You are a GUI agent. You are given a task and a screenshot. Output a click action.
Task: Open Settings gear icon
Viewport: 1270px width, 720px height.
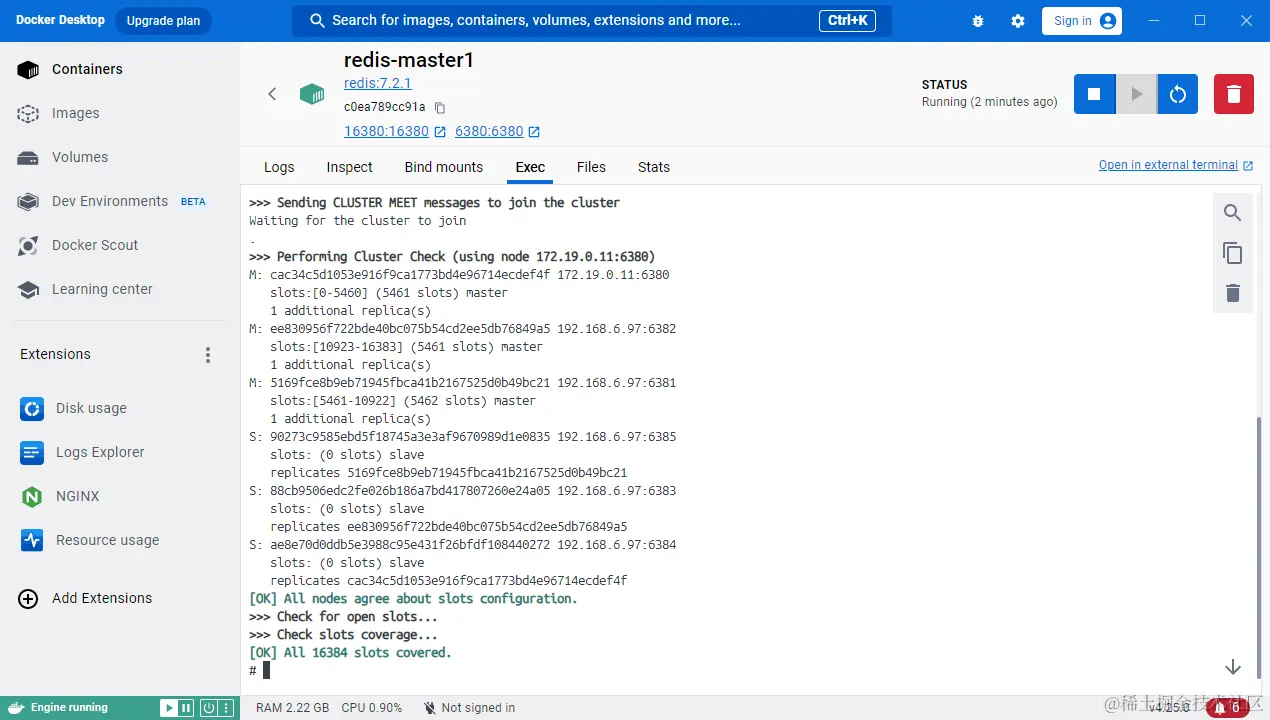point(1018,21)
